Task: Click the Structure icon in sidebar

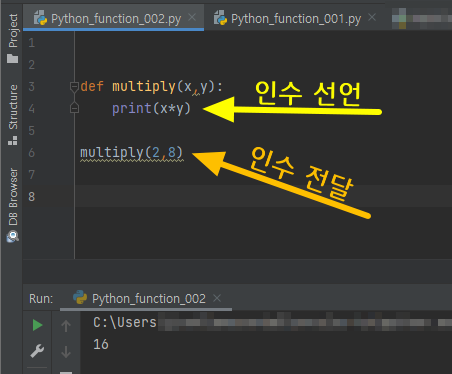Action: pos(13,140)
